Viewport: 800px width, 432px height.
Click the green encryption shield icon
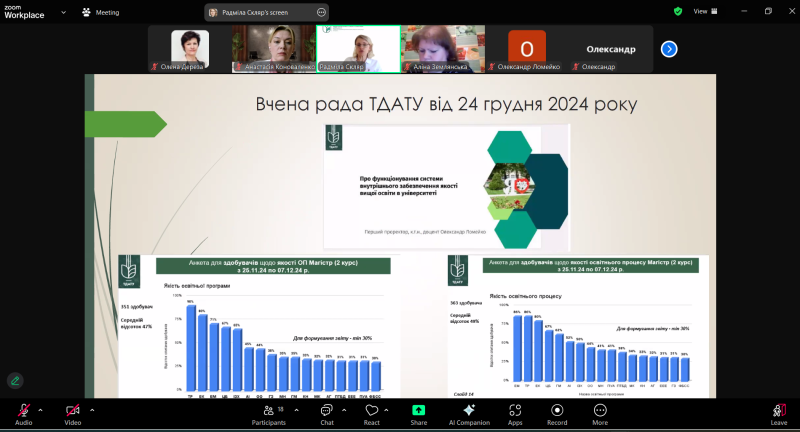[x=678, y=11]
